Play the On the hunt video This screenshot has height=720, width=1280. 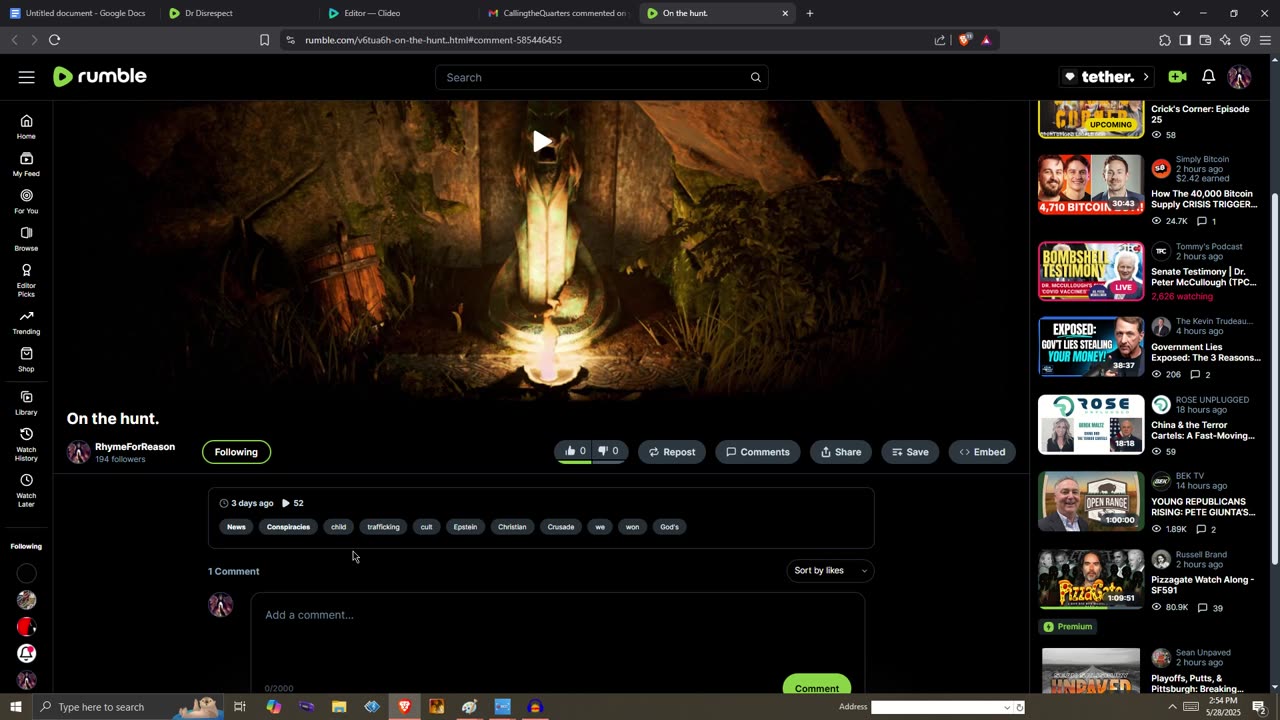pos(541,141)
